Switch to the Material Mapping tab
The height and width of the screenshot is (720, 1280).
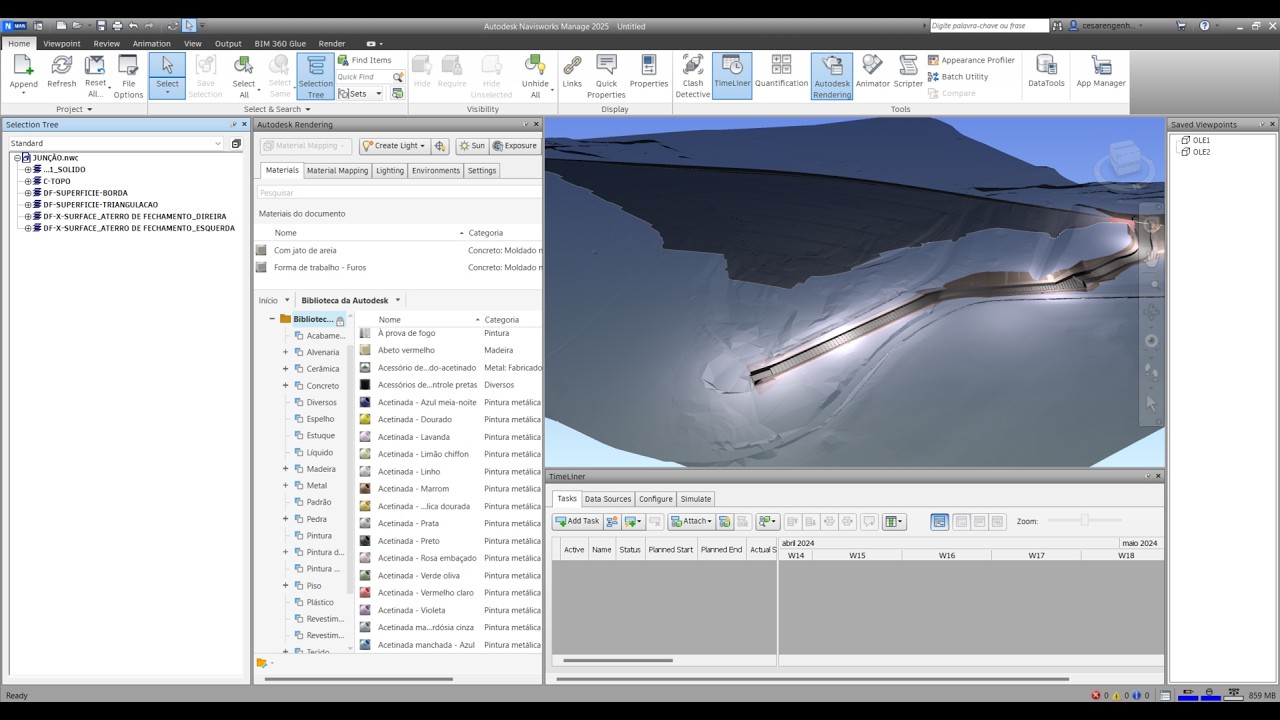point(337,171)
